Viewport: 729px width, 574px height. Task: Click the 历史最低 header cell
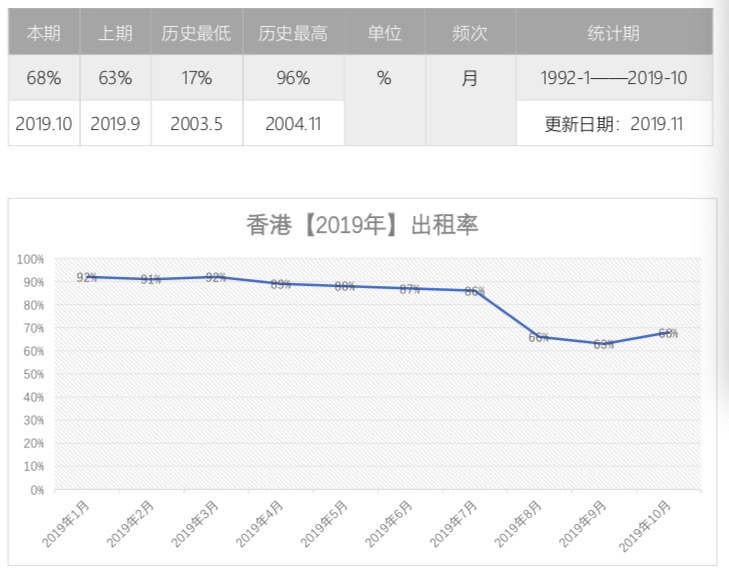(196, 33)
